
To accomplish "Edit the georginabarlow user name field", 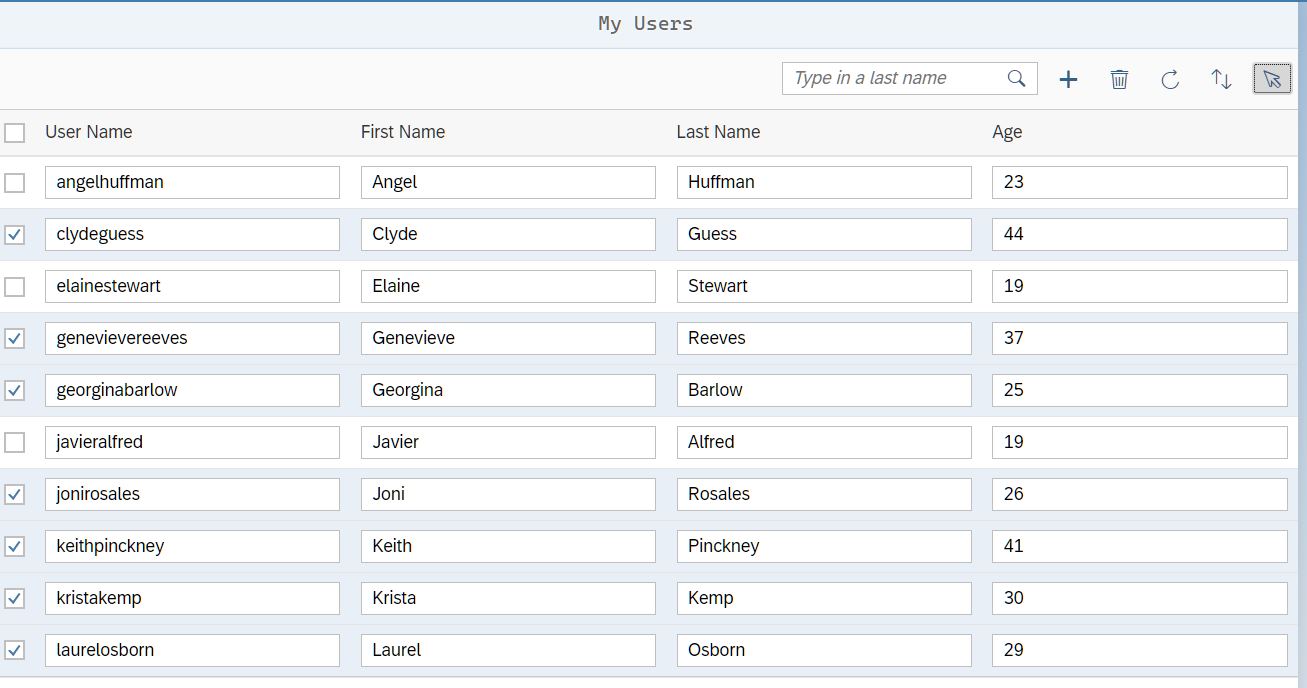I will [x=192, y=390].
